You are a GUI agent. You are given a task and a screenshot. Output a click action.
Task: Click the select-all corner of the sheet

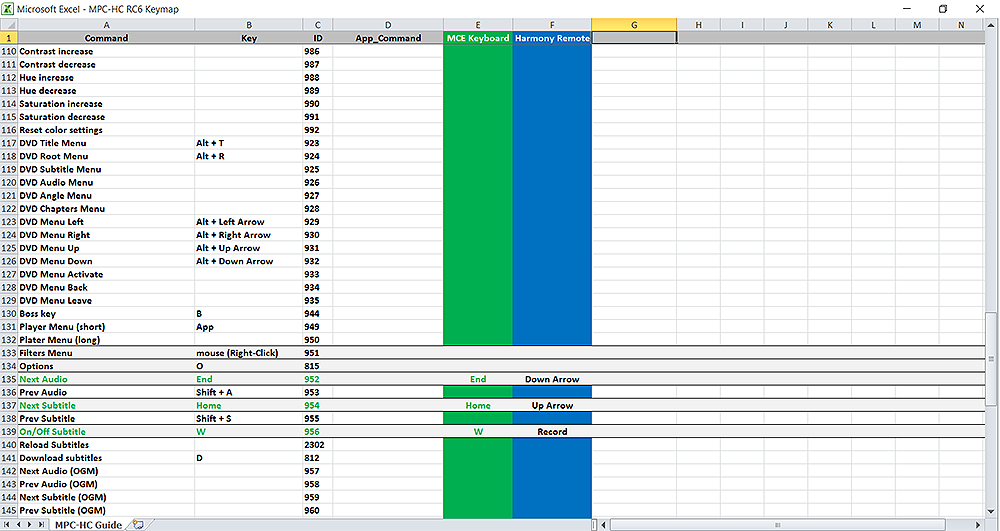coord(9,25)
